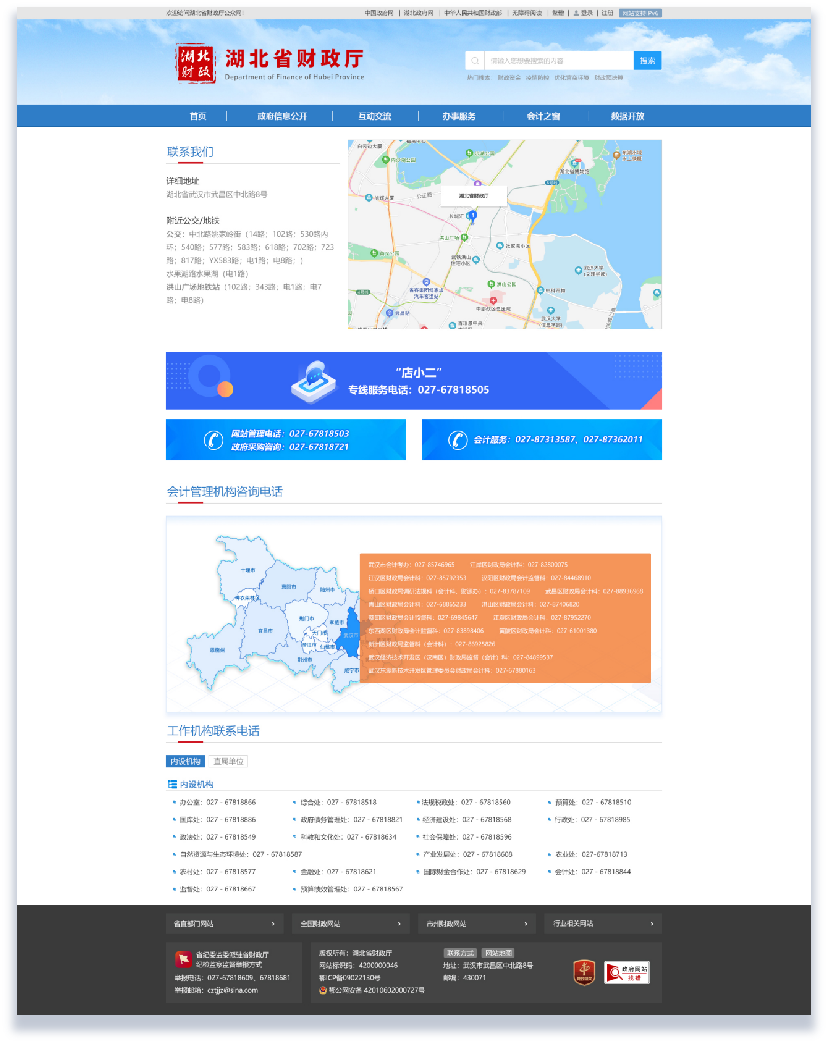This screenshot has width=829, height=1046.
Task: Open the 办事服务 navigation item
Action: pyautogui.click(x=459, y=116)
